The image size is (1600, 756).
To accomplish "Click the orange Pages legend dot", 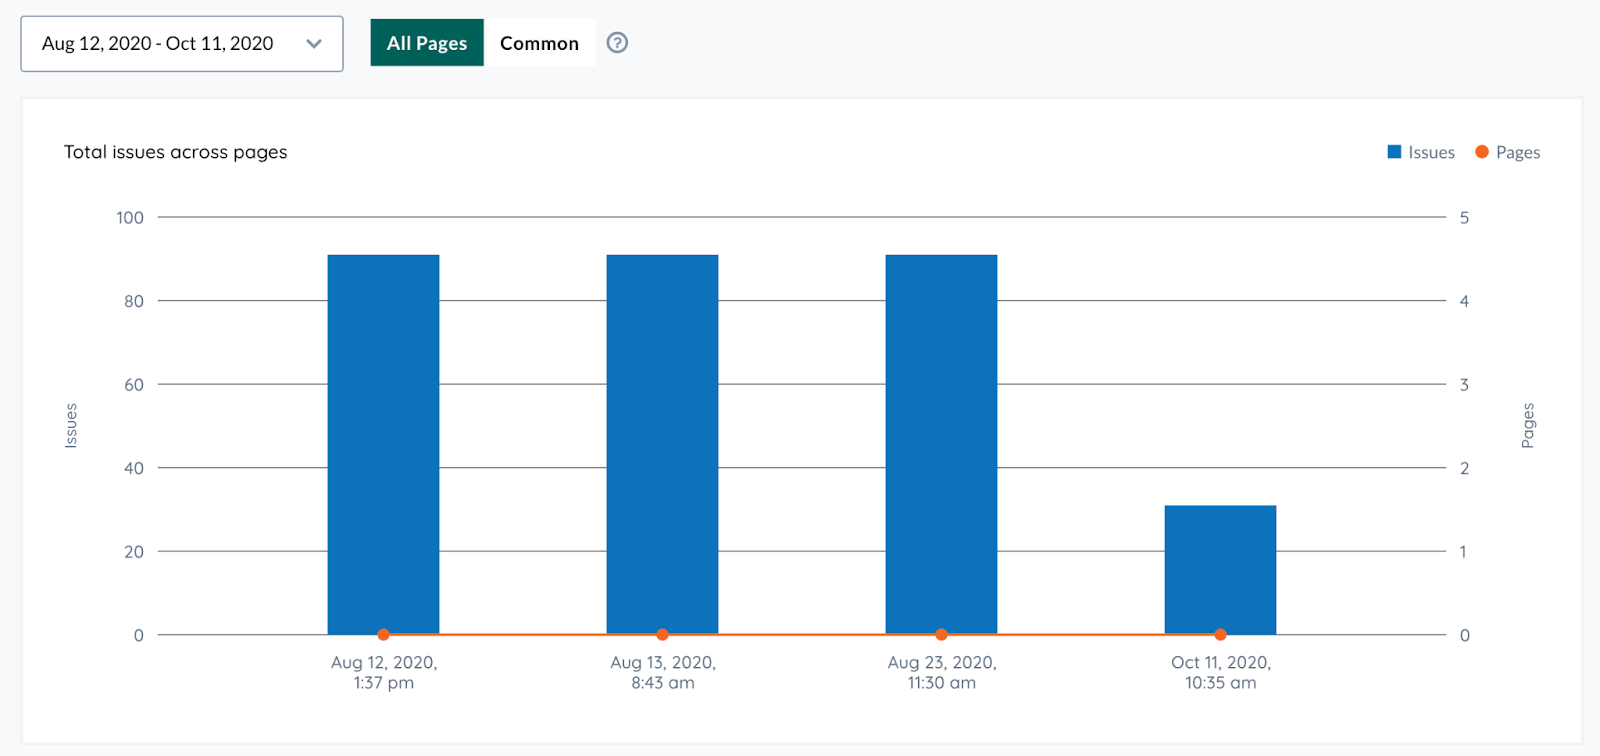I will (x=1482, y=152).
